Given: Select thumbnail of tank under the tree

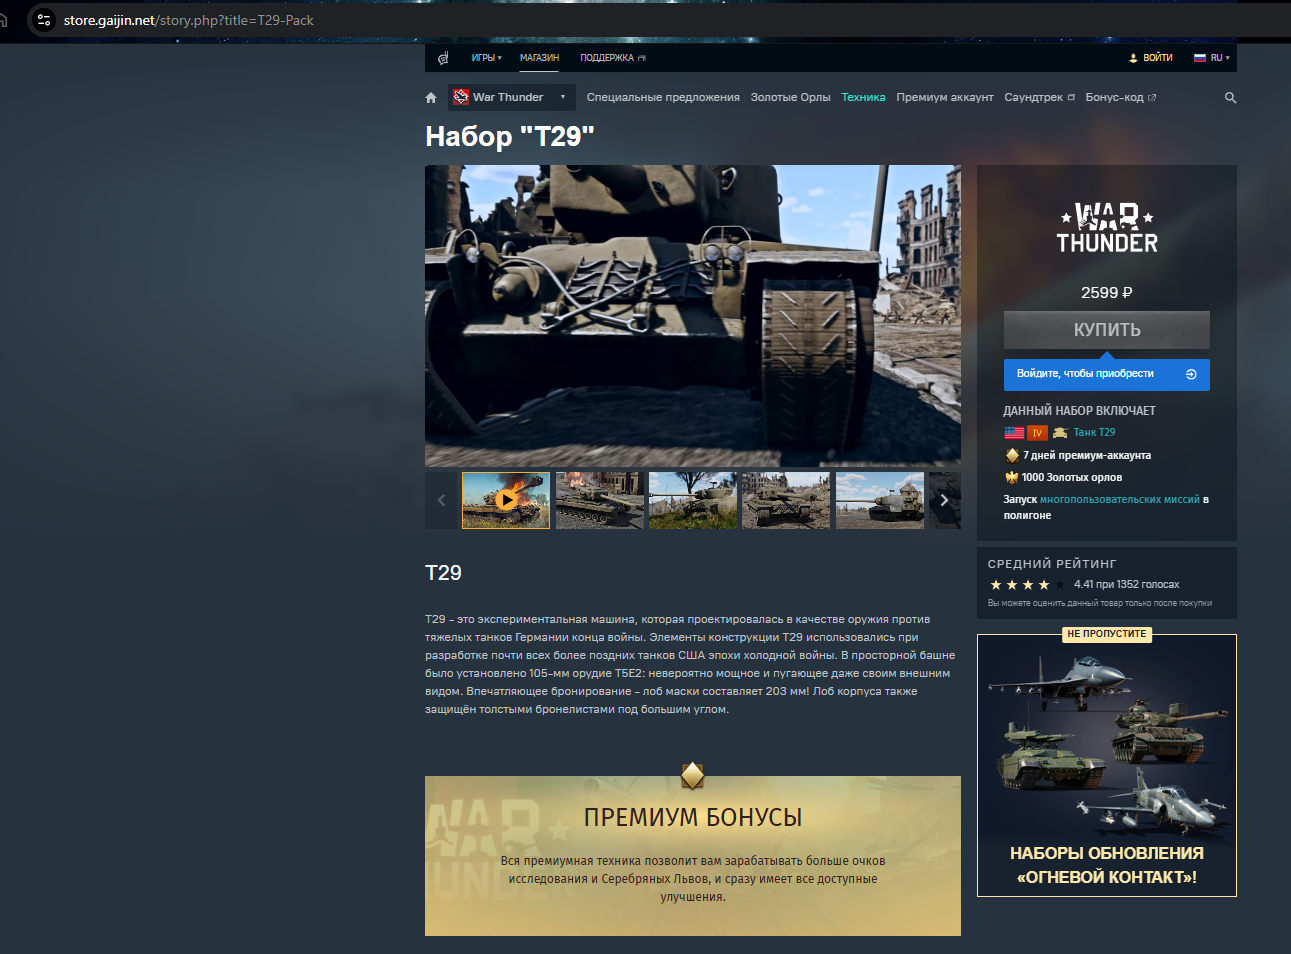Looking at the screenshot, I should [x=693, y=500].
